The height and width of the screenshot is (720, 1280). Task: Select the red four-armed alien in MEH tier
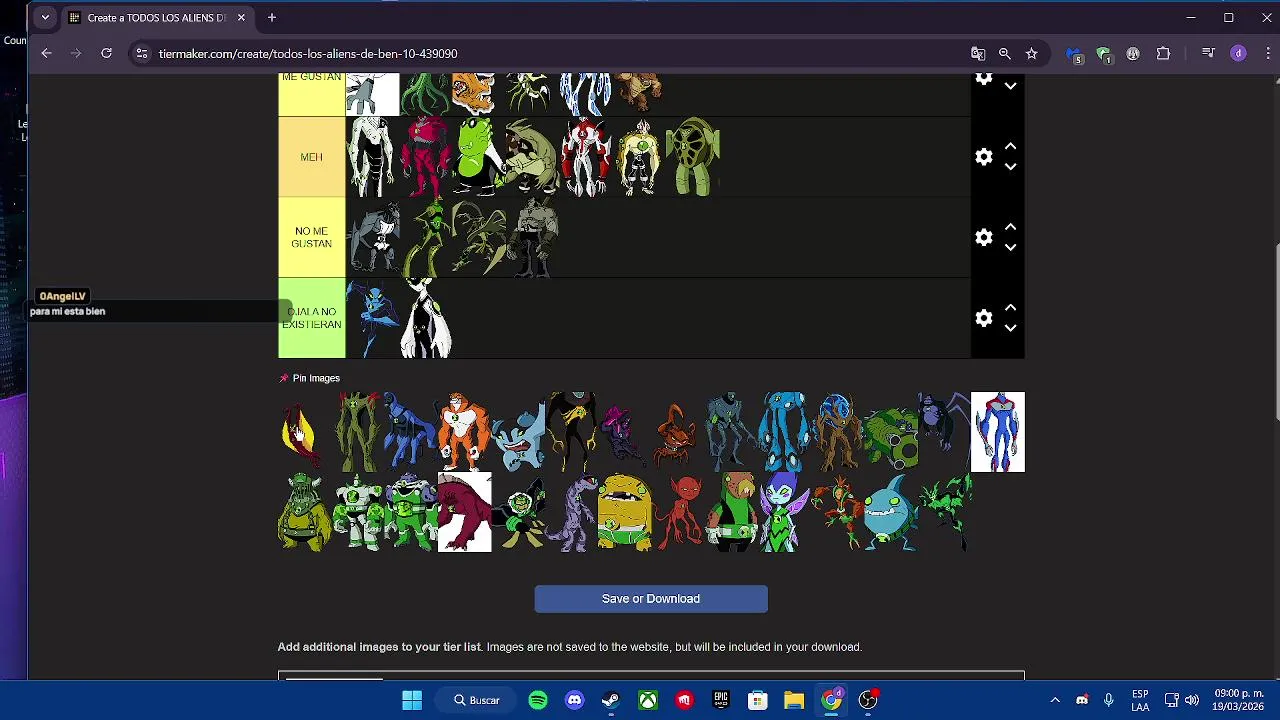(x=426, y=157)
